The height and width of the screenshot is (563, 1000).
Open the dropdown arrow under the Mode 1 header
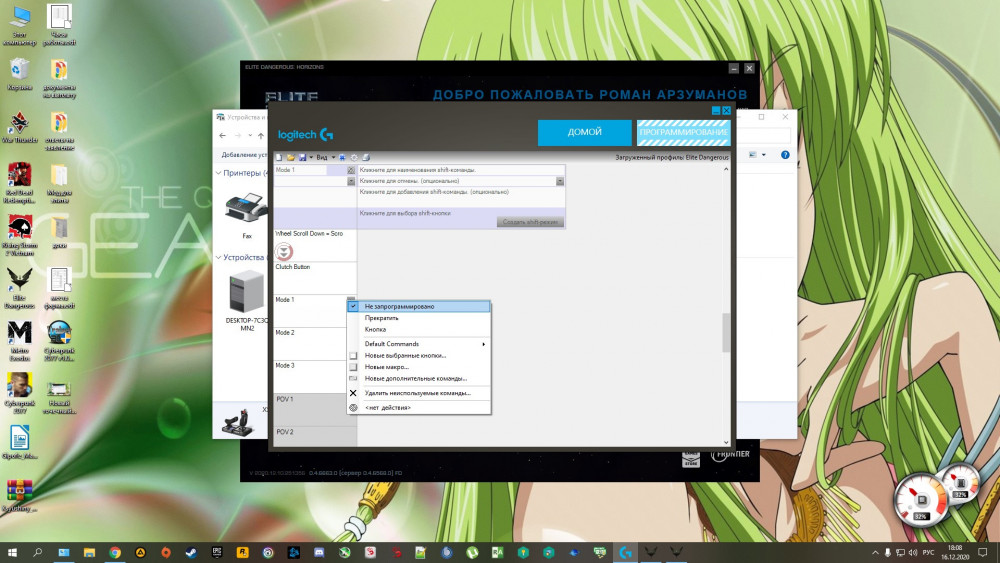click(351, 181)
